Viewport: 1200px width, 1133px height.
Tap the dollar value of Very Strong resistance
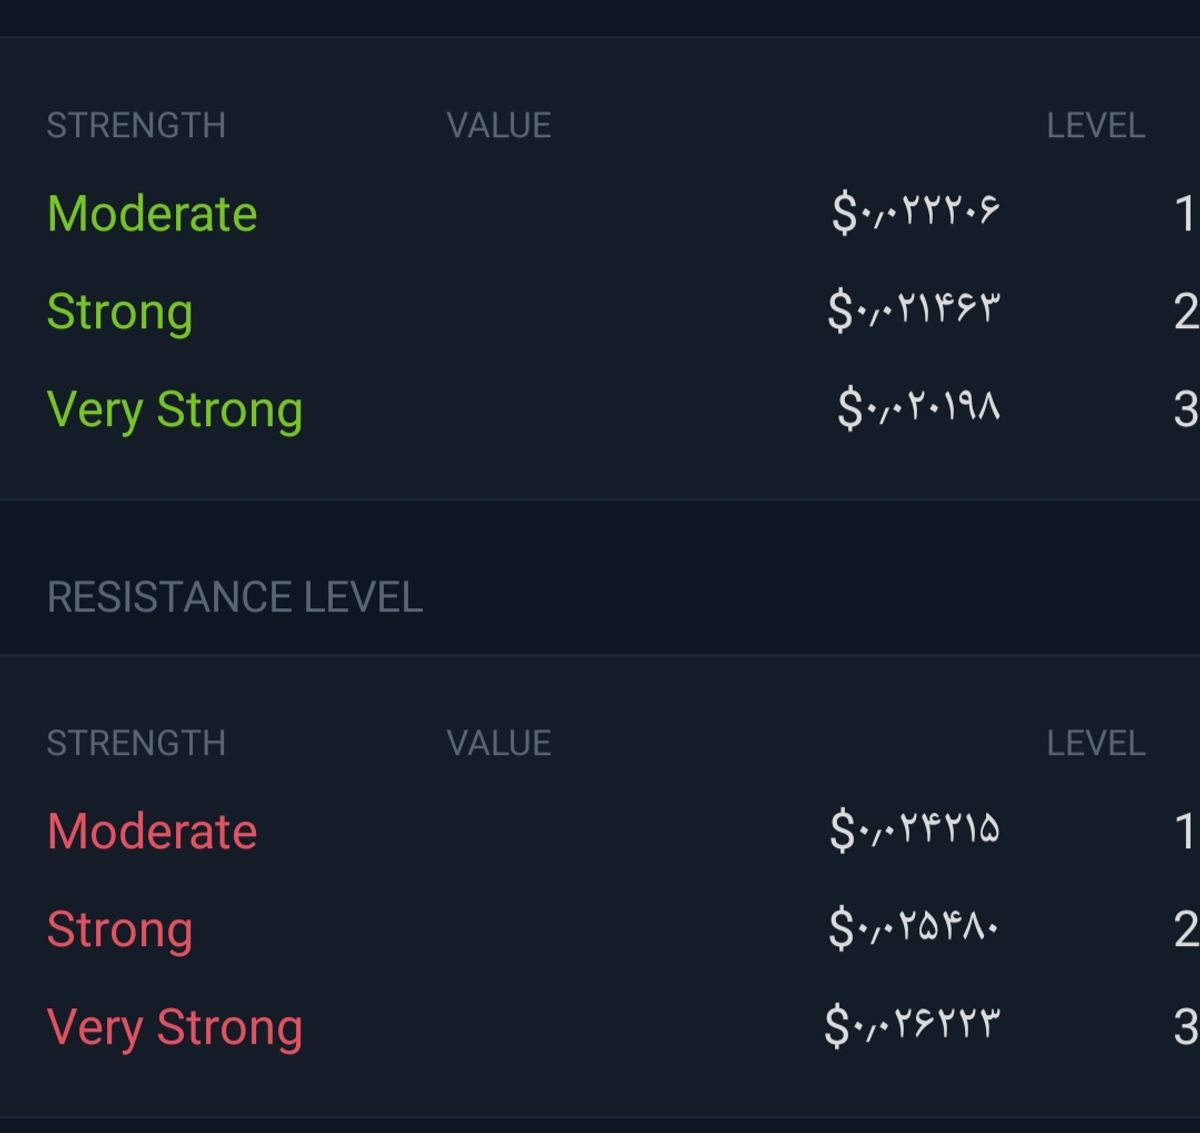pos(911,1026)
